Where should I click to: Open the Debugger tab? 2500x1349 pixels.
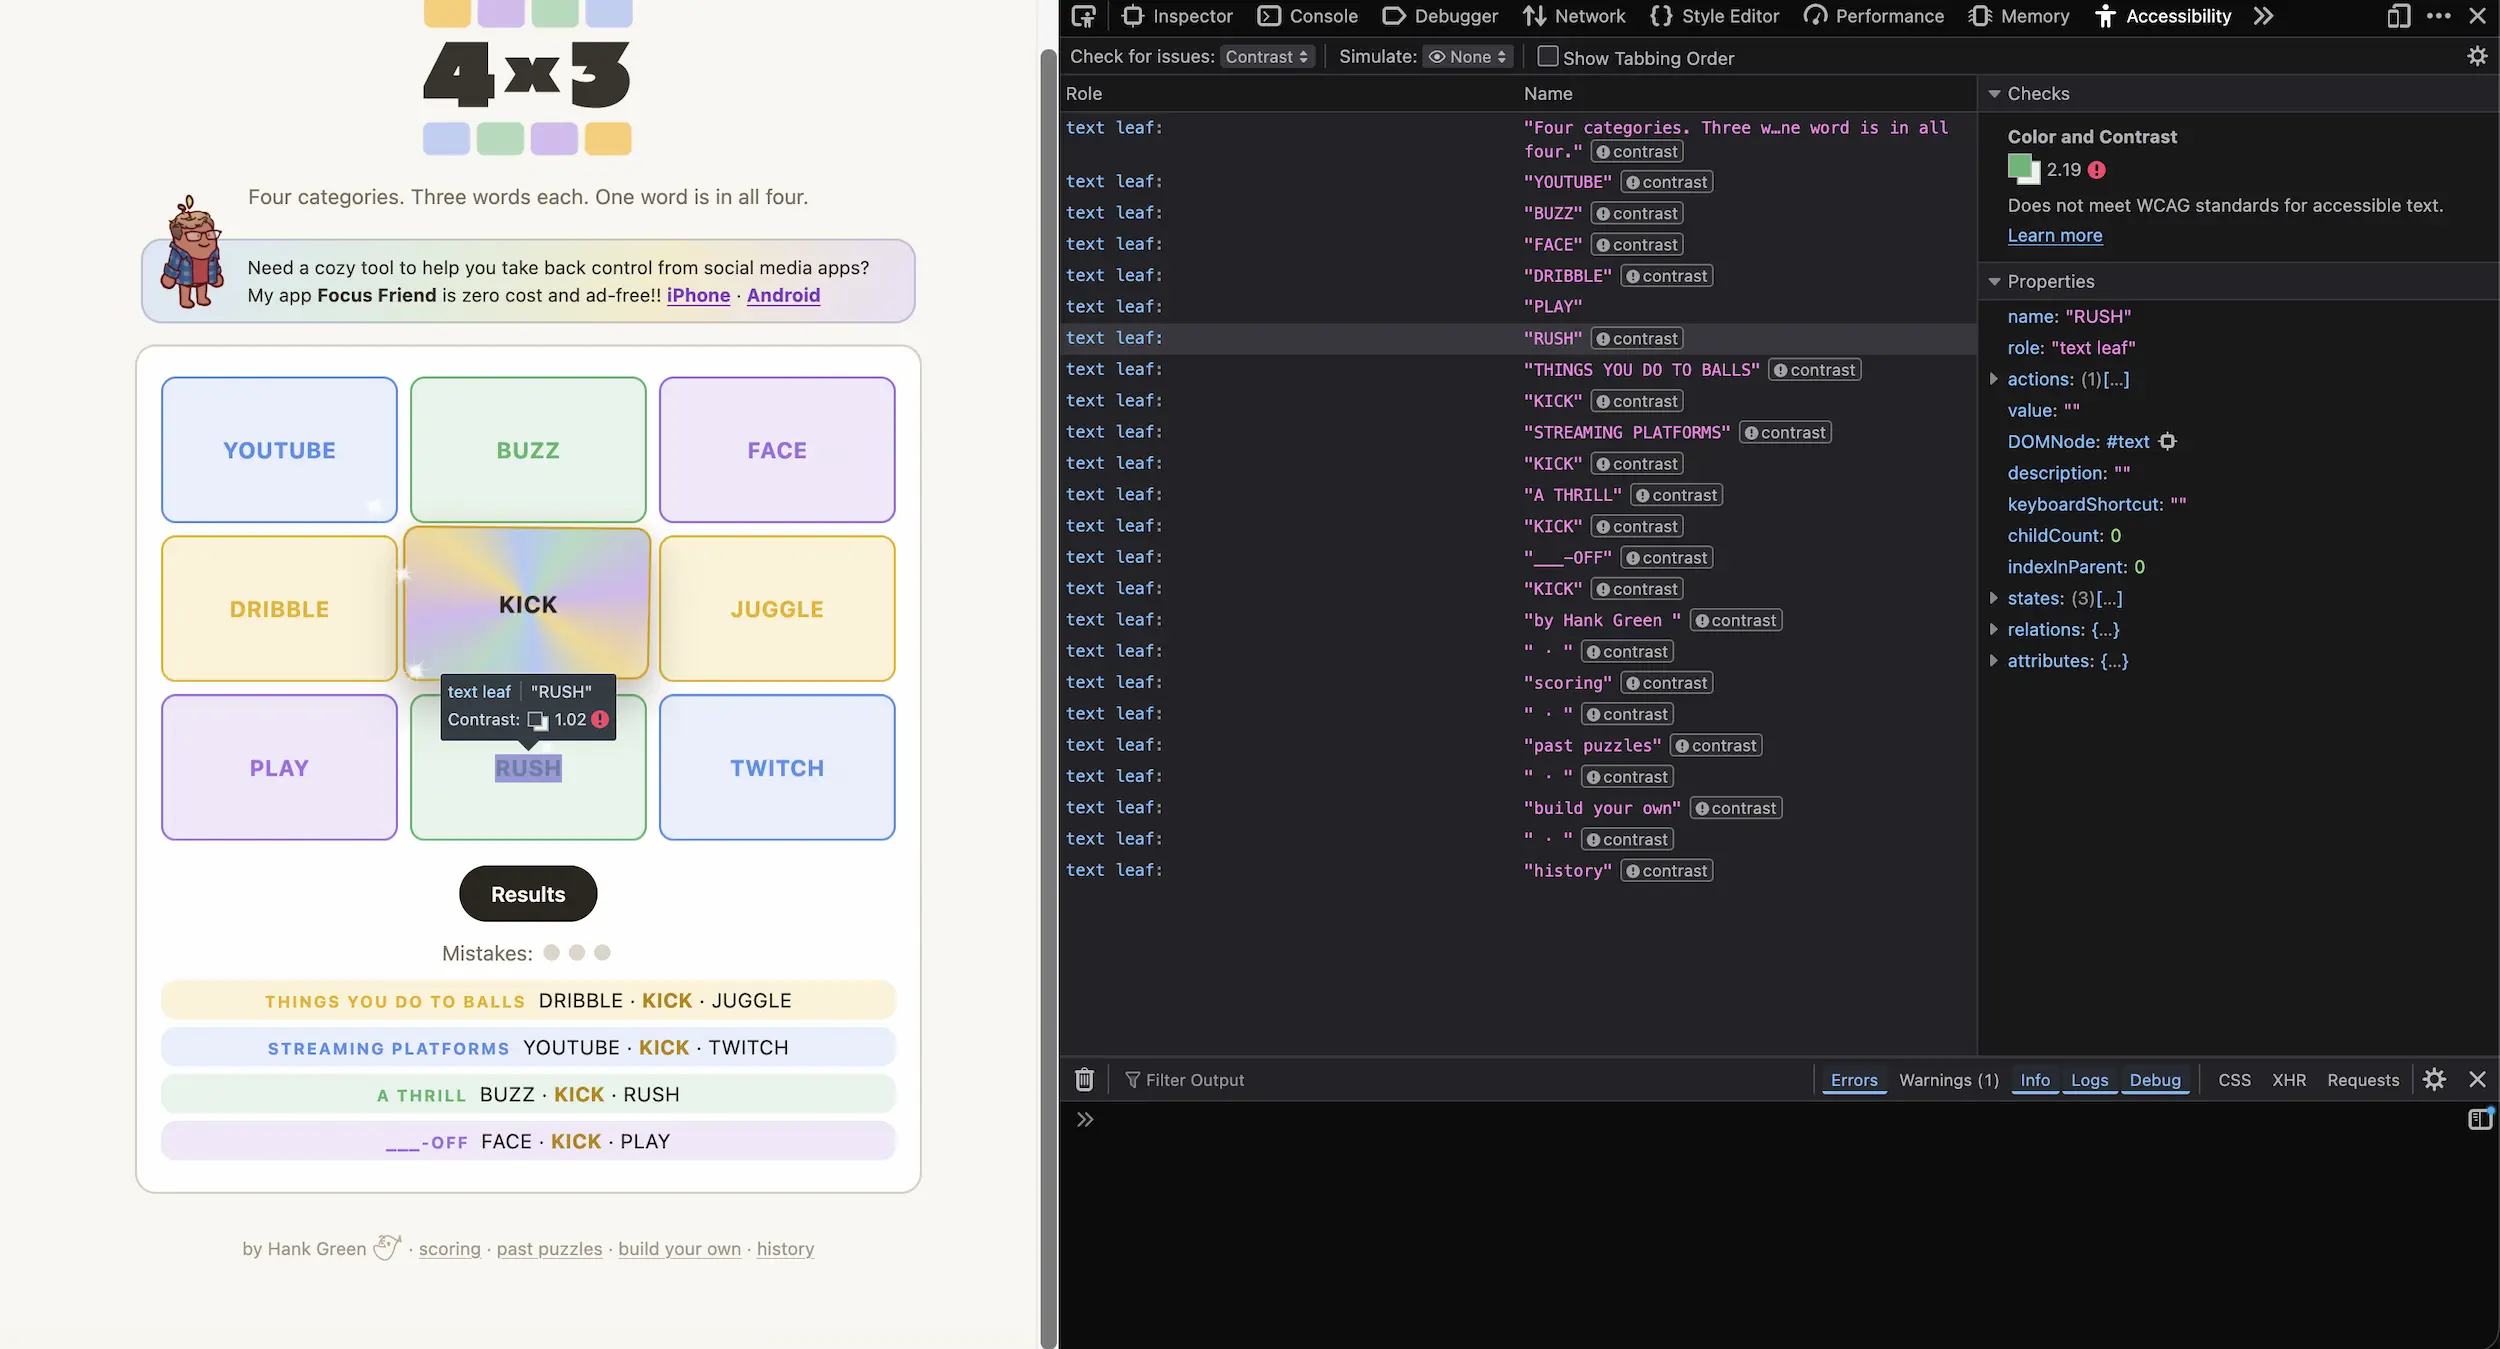1440,16
